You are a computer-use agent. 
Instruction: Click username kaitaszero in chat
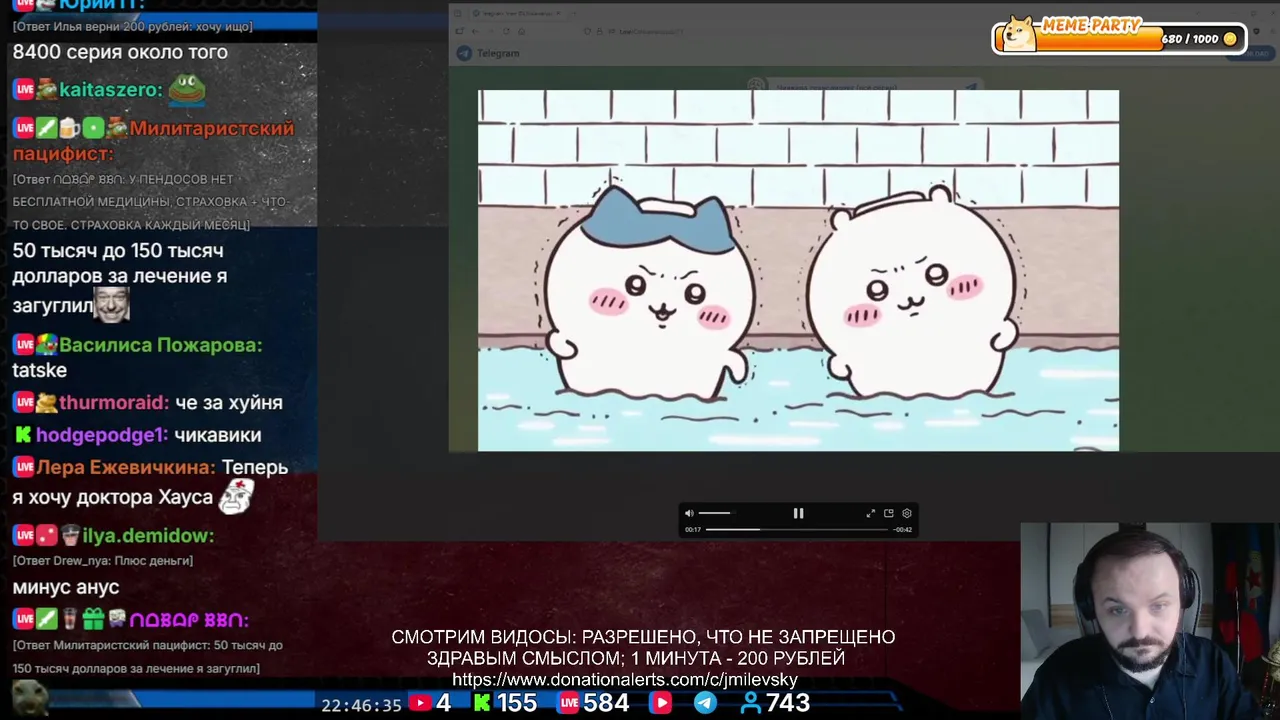(x=110, y=90)
